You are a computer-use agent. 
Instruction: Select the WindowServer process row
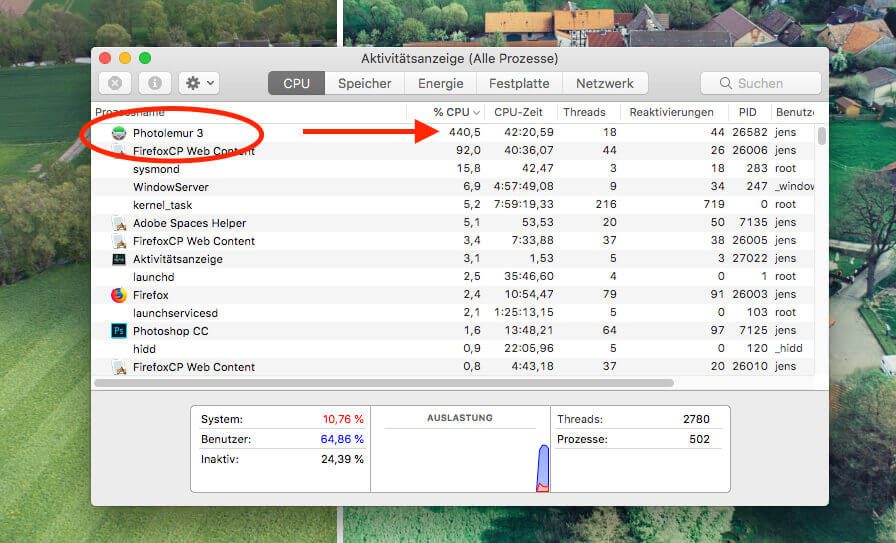coord(454,187)
